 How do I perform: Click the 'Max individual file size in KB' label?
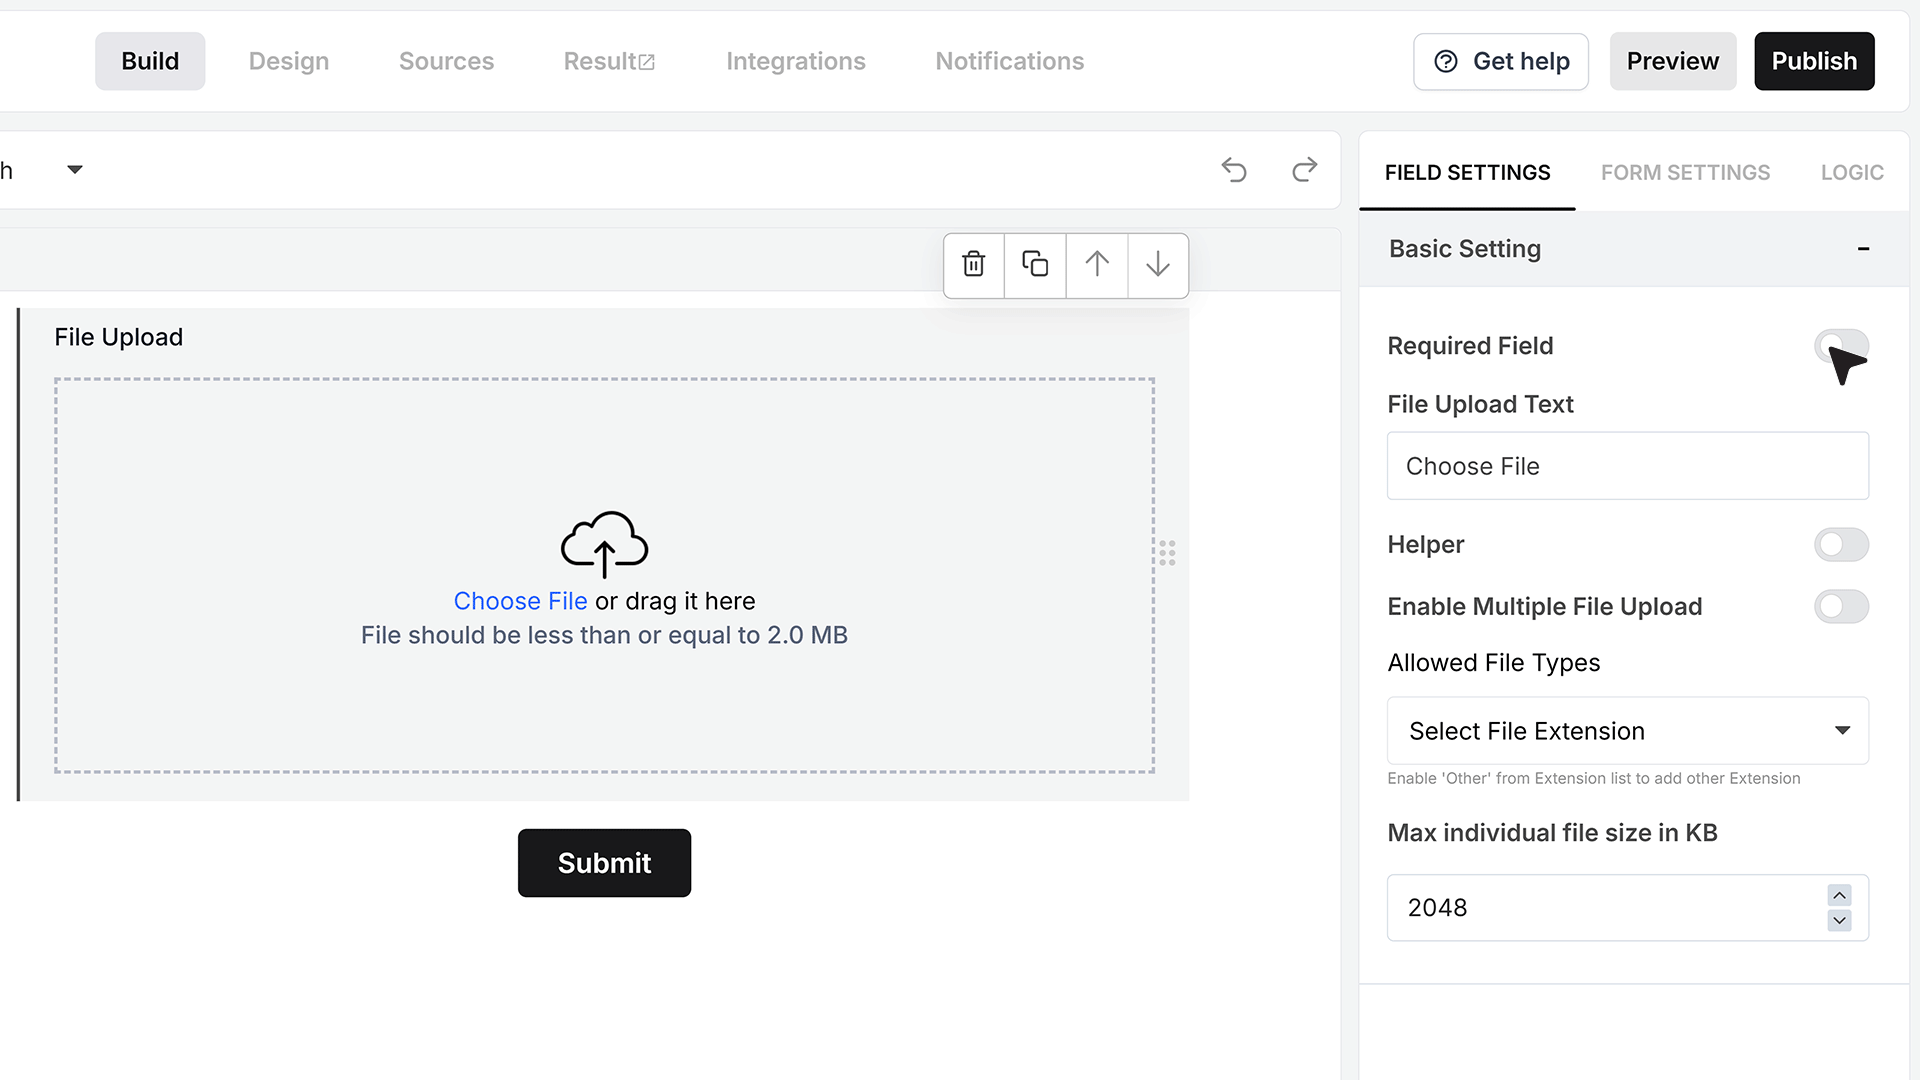(x=1552, y=833)
